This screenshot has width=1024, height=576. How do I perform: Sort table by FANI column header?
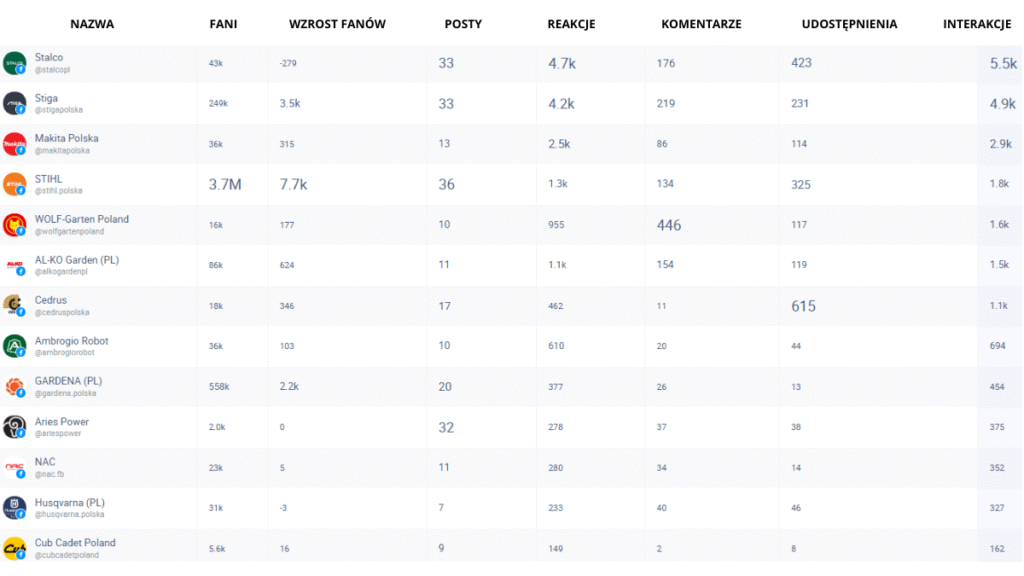pyautogui.click(x=223, y=24)
